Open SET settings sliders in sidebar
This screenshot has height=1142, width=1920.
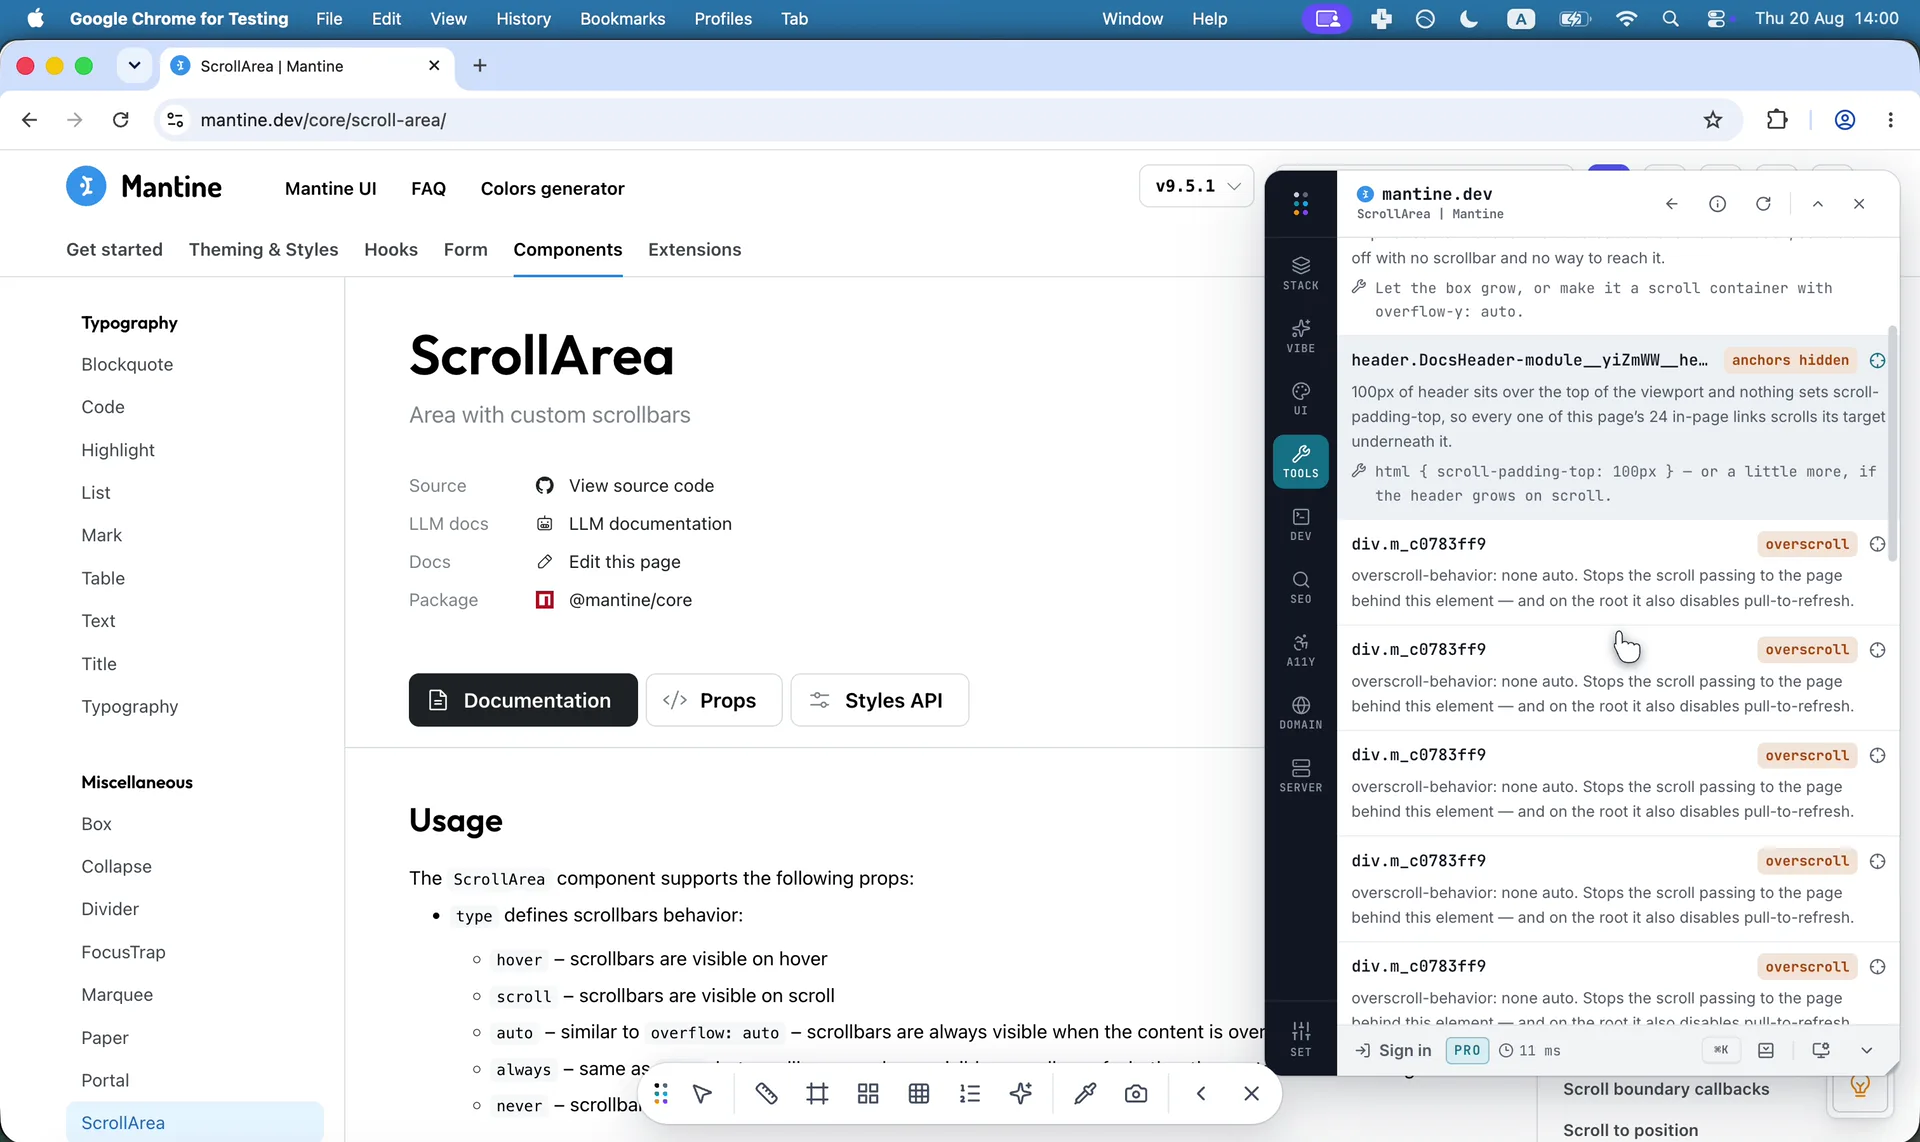coord(1300,1039)
